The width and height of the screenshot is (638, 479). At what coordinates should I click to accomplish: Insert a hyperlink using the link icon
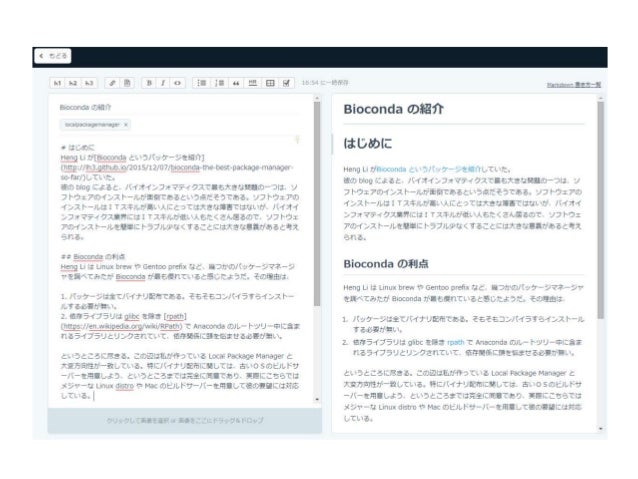(x=112, y=83)
